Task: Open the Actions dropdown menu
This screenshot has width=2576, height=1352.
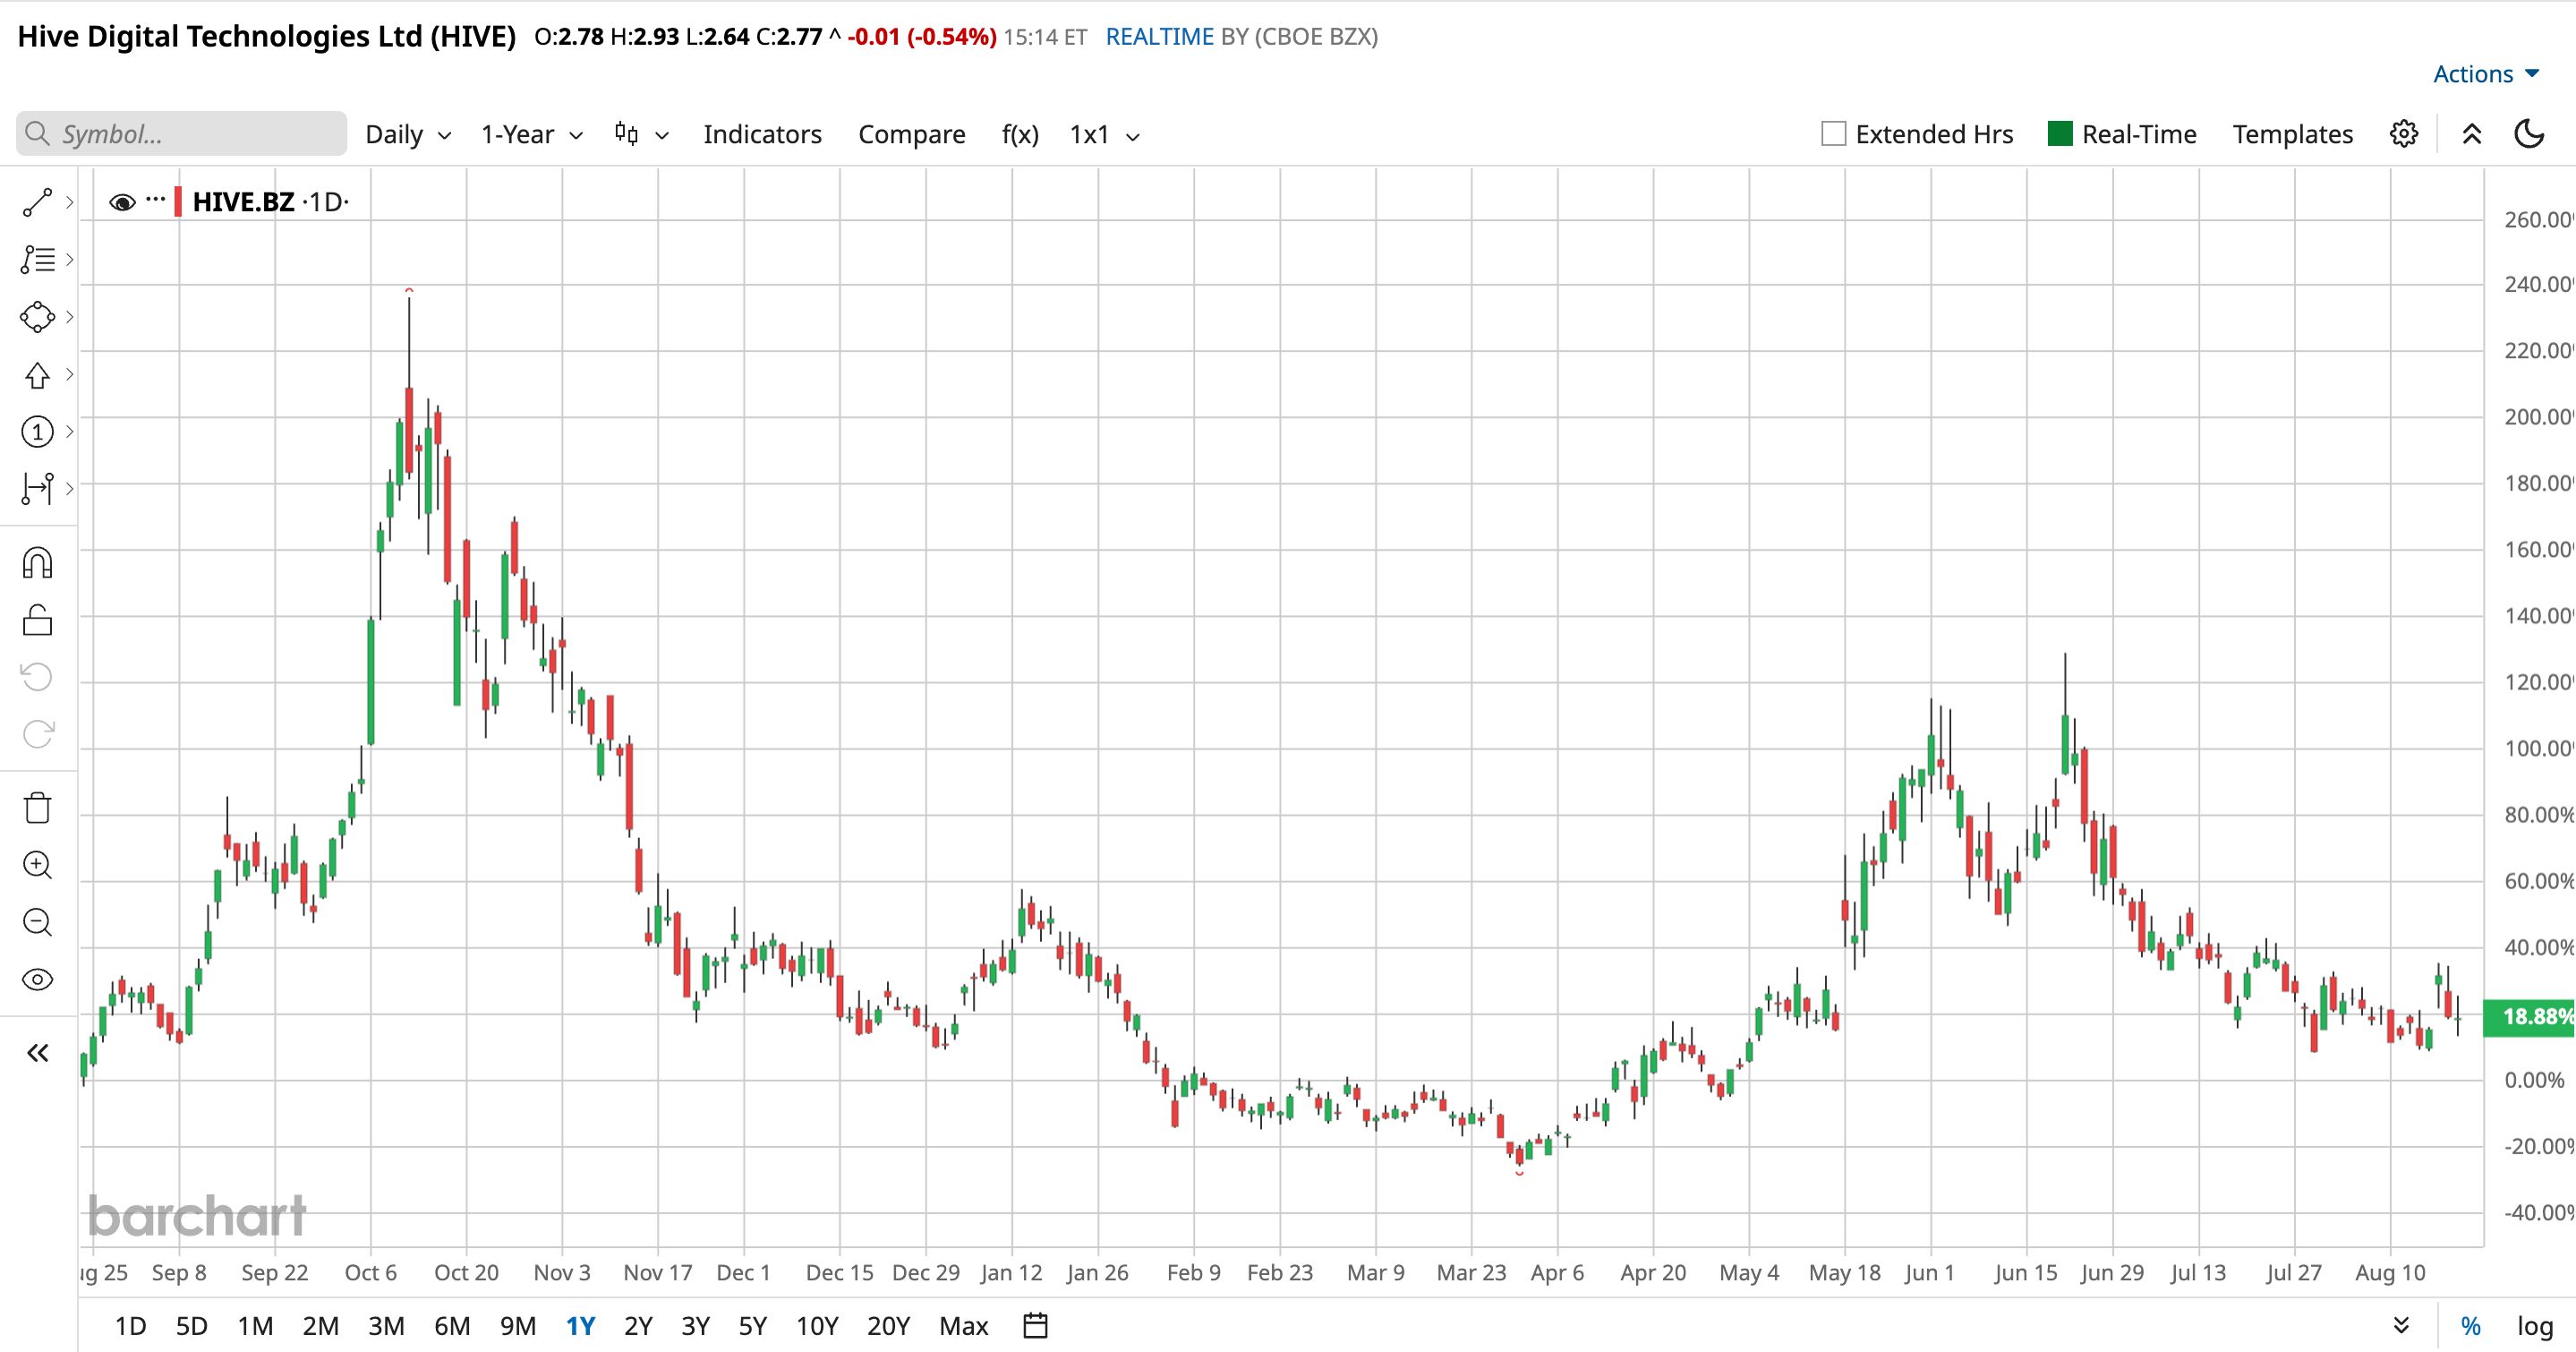Action: (2486, 74)
